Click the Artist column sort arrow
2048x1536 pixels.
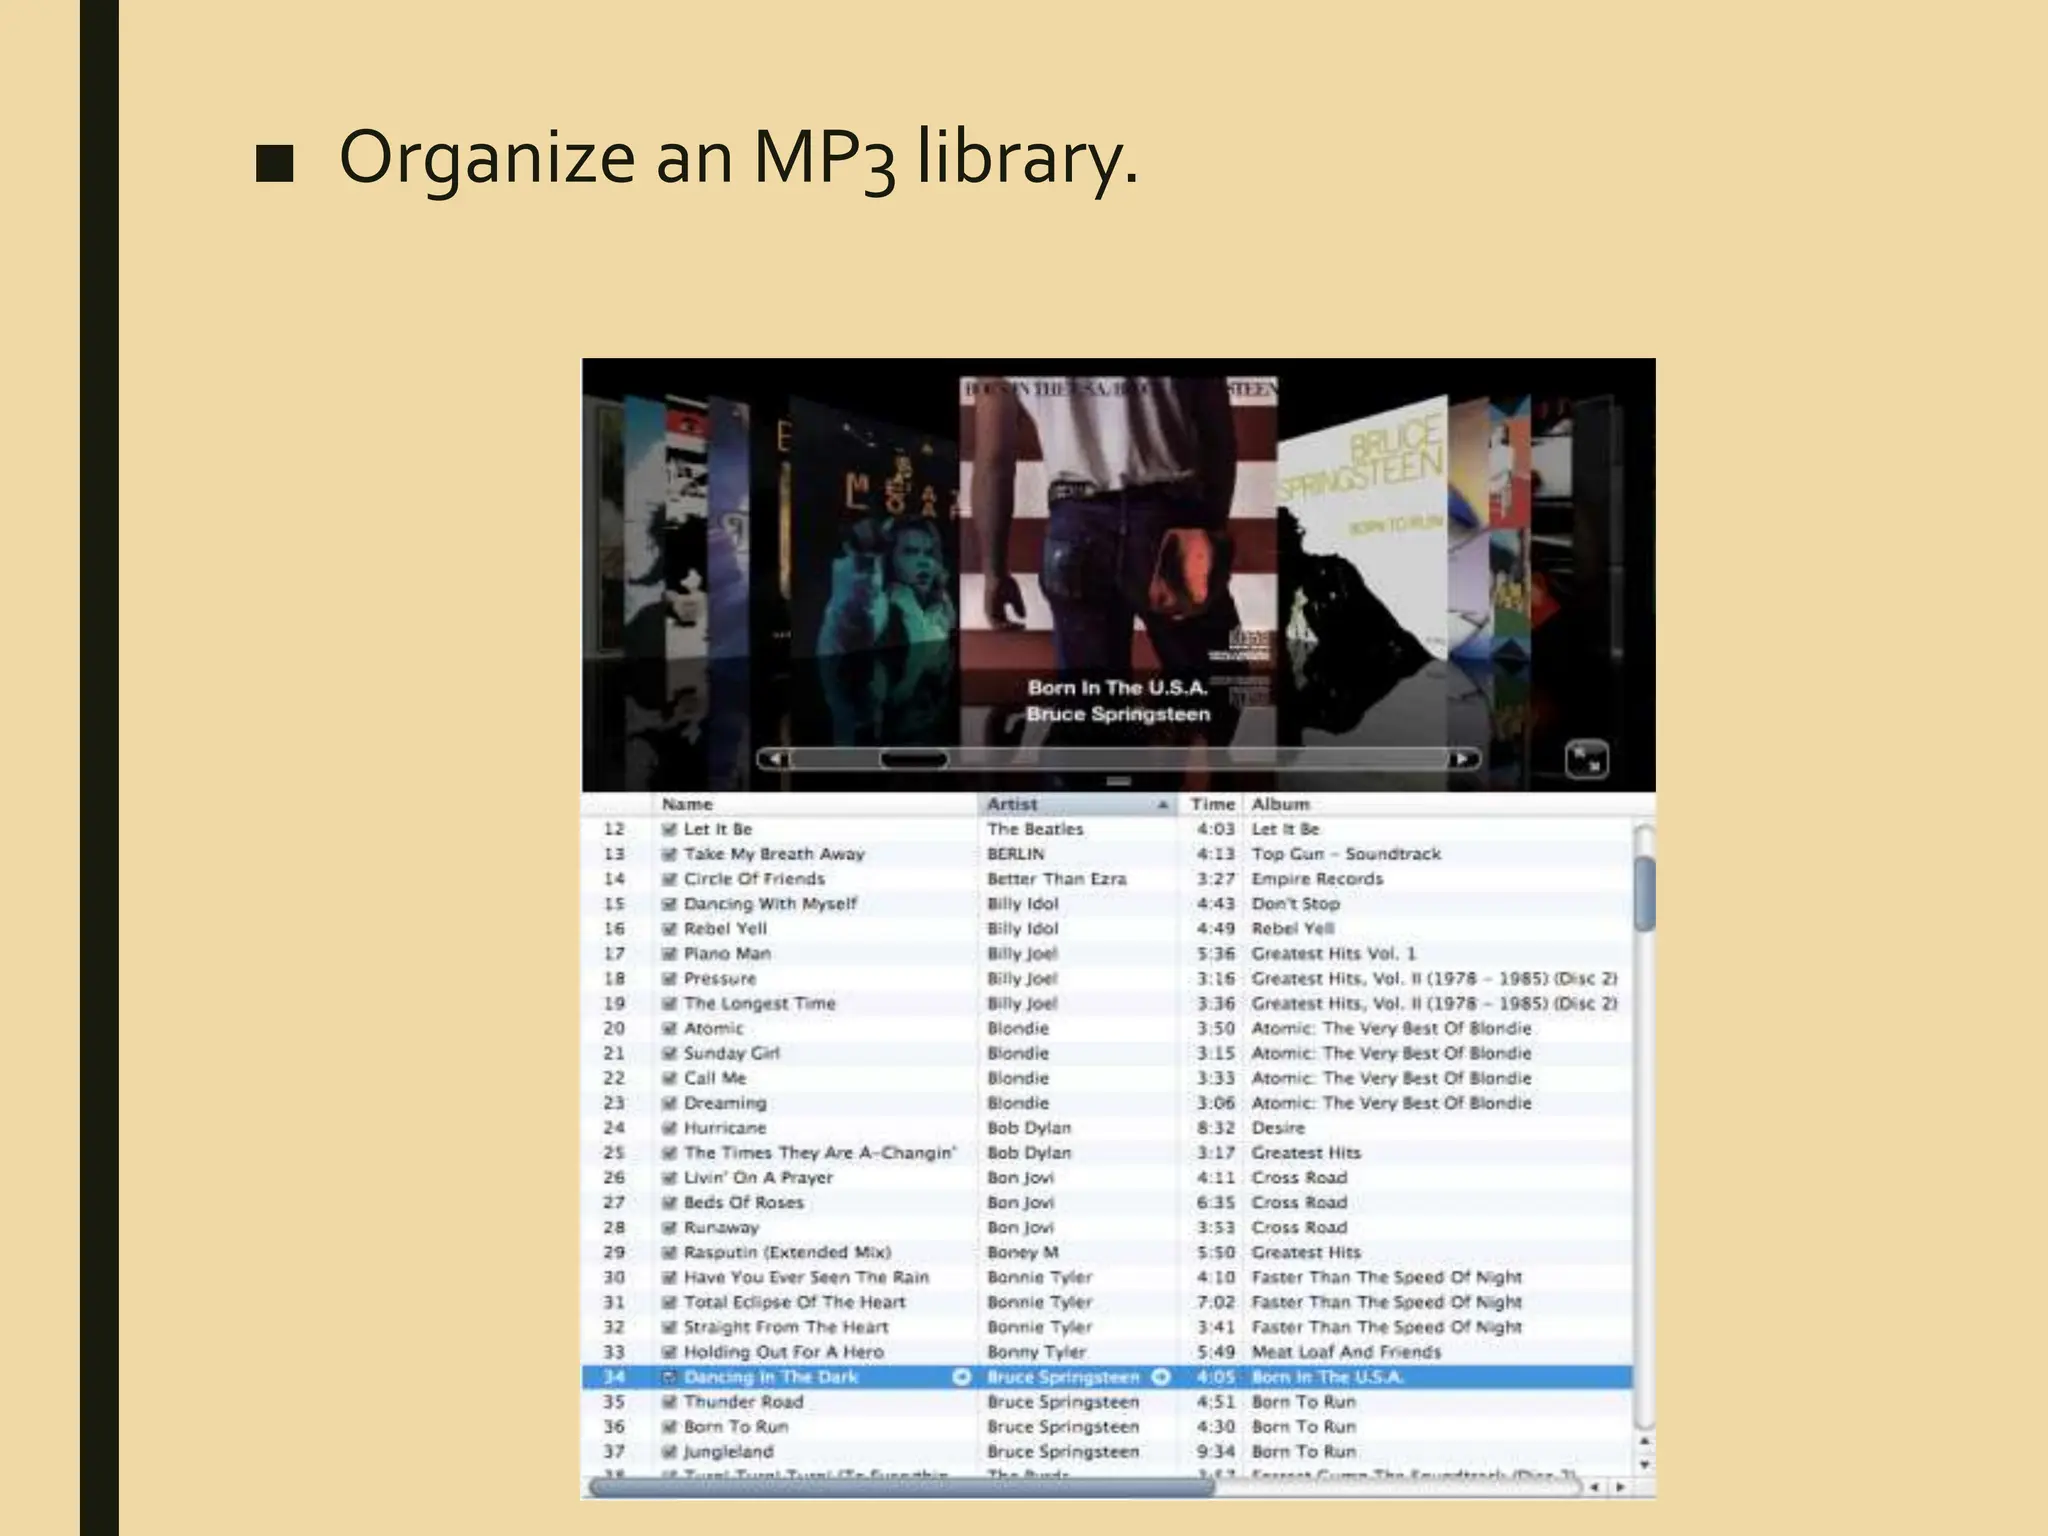point(1162,805)
